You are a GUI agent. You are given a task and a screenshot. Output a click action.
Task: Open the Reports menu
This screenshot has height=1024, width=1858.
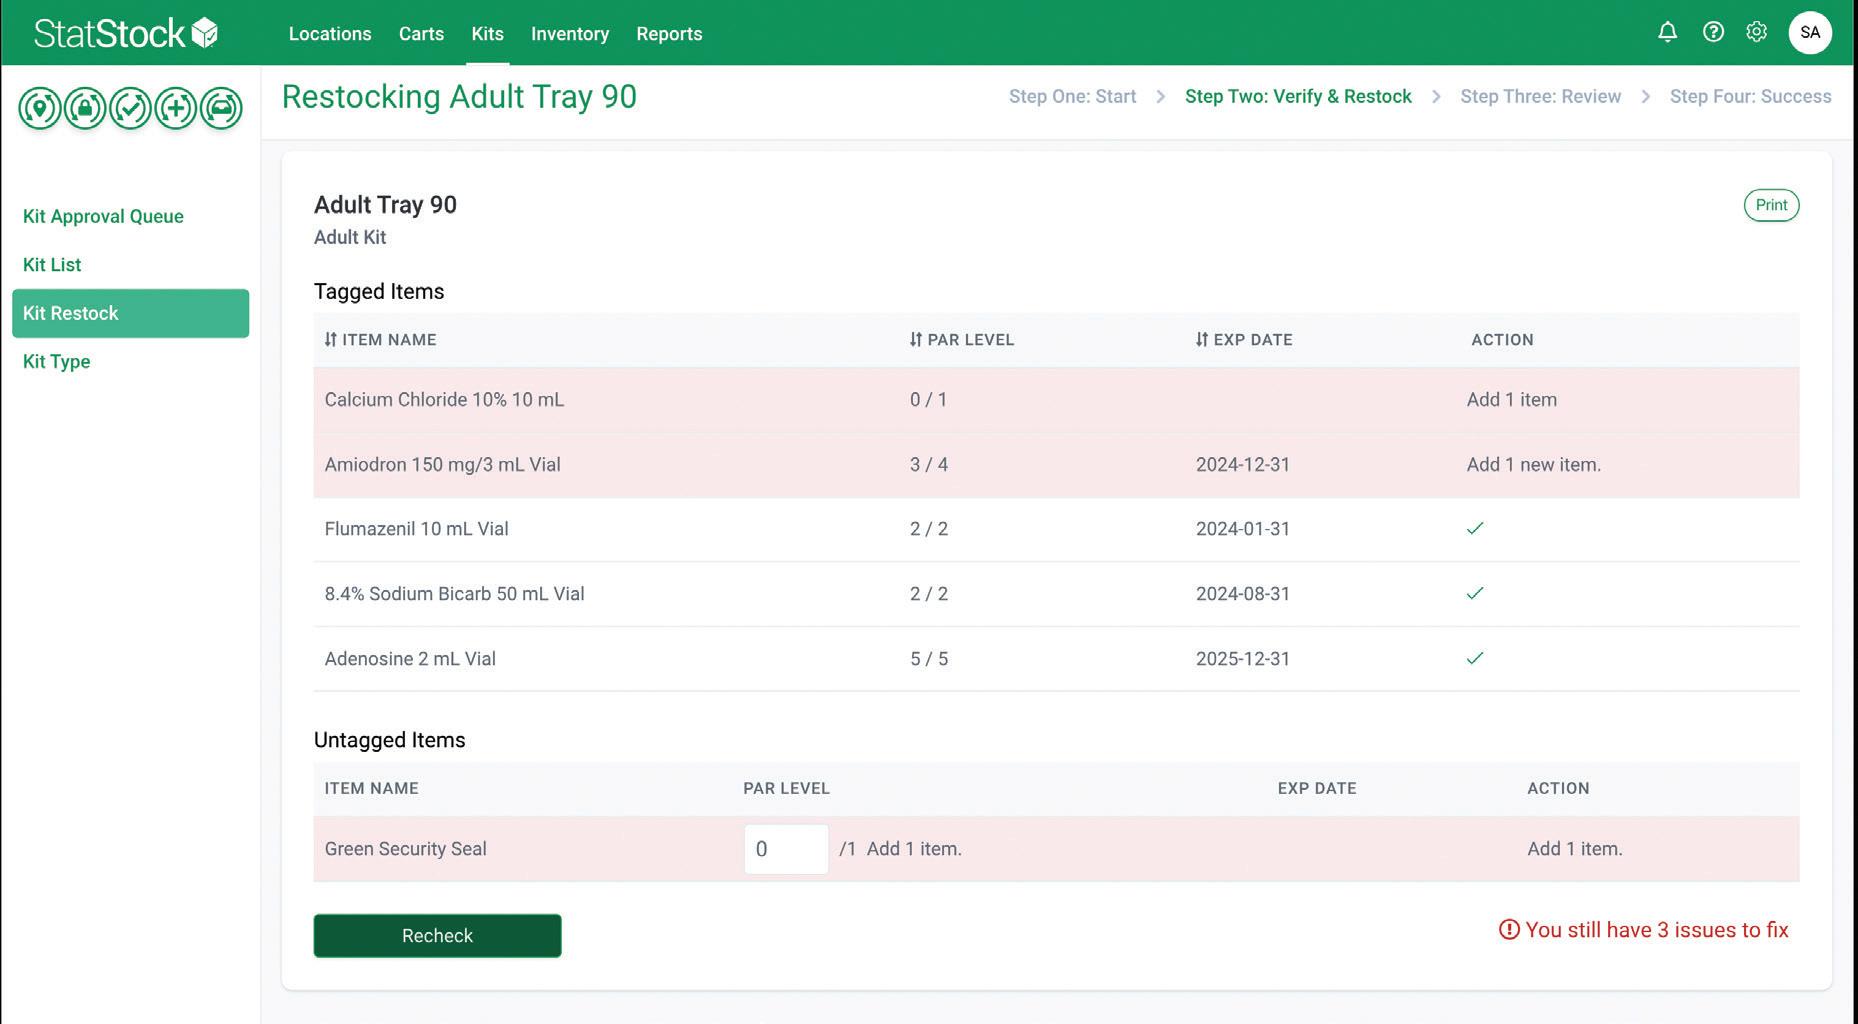[x=669, y=34]
